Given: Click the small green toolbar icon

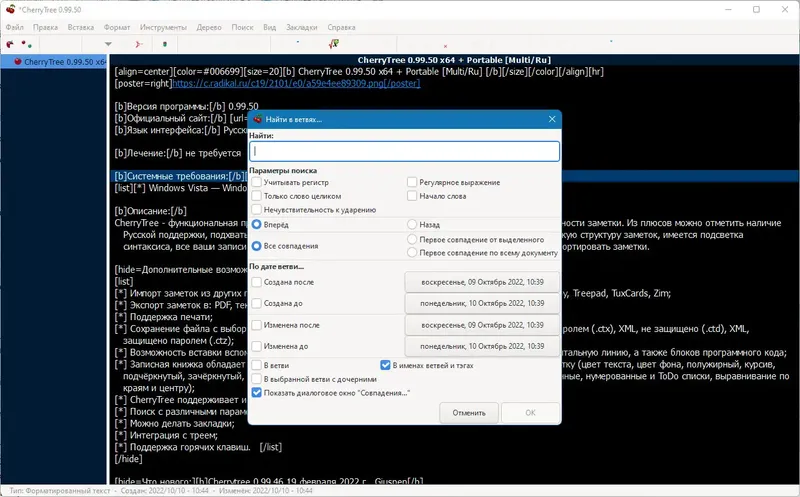Looking at the screenshot, I should coord(165,44).
